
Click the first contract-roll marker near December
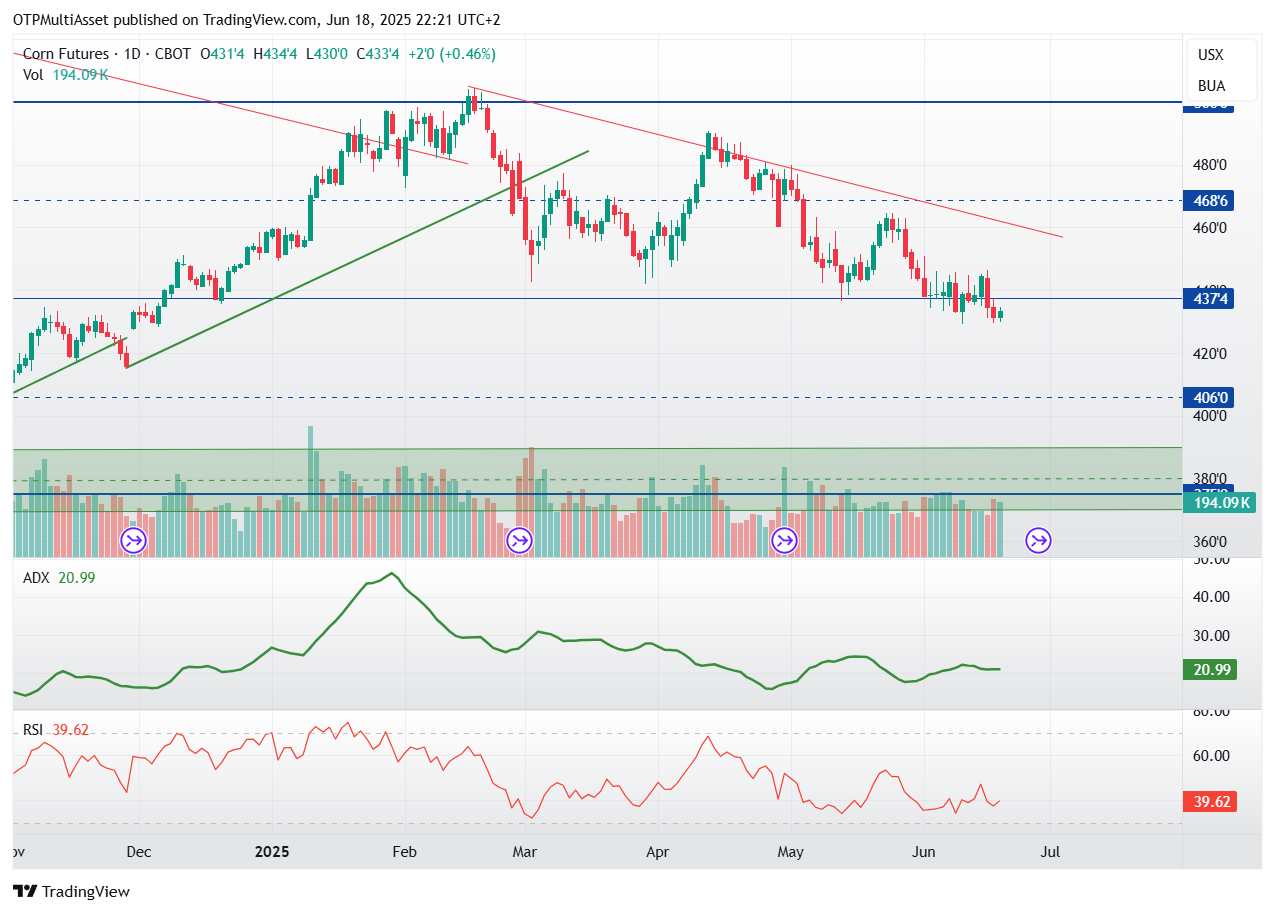point(133,541)
